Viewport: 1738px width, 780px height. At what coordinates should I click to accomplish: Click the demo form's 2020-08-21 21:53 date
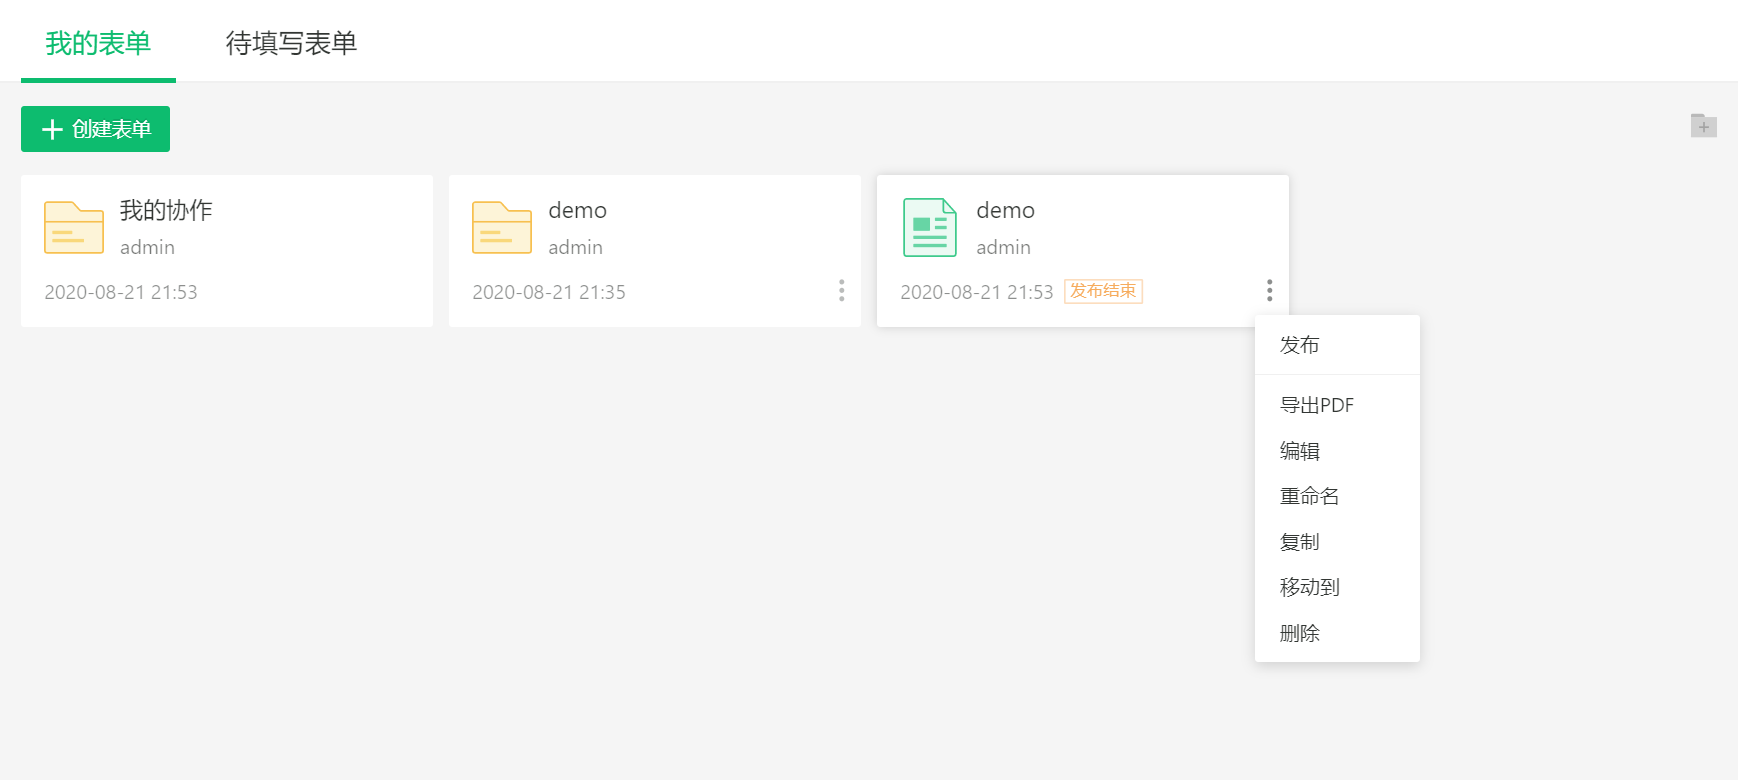pyautogui.click(x=977, y=292)
